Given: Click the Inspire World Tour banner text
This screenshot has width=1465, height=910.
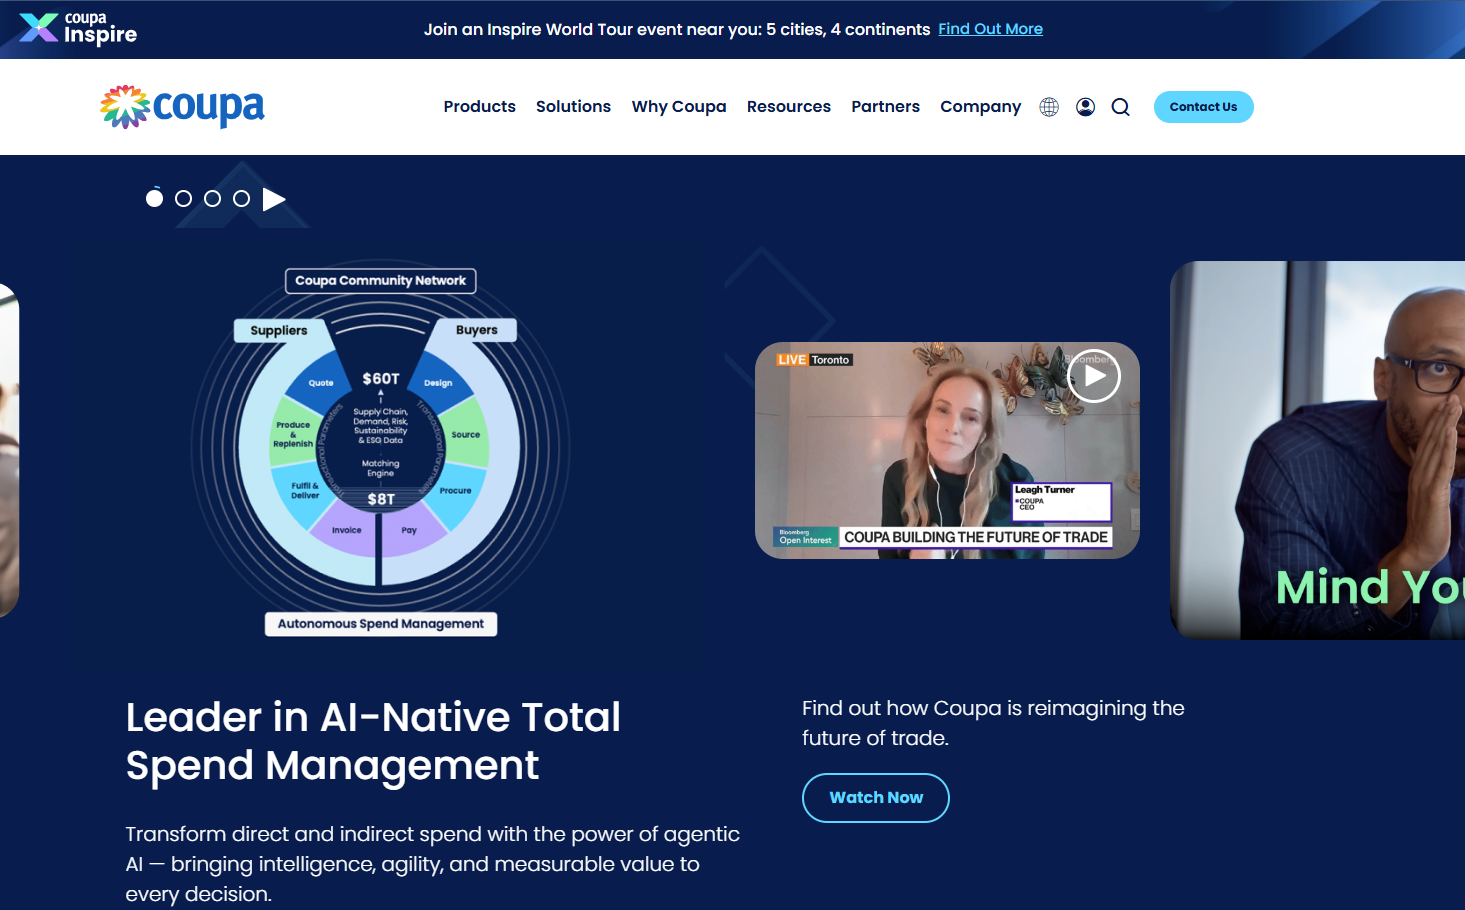Looking at the screenshot, I should [x=677, y=29].
